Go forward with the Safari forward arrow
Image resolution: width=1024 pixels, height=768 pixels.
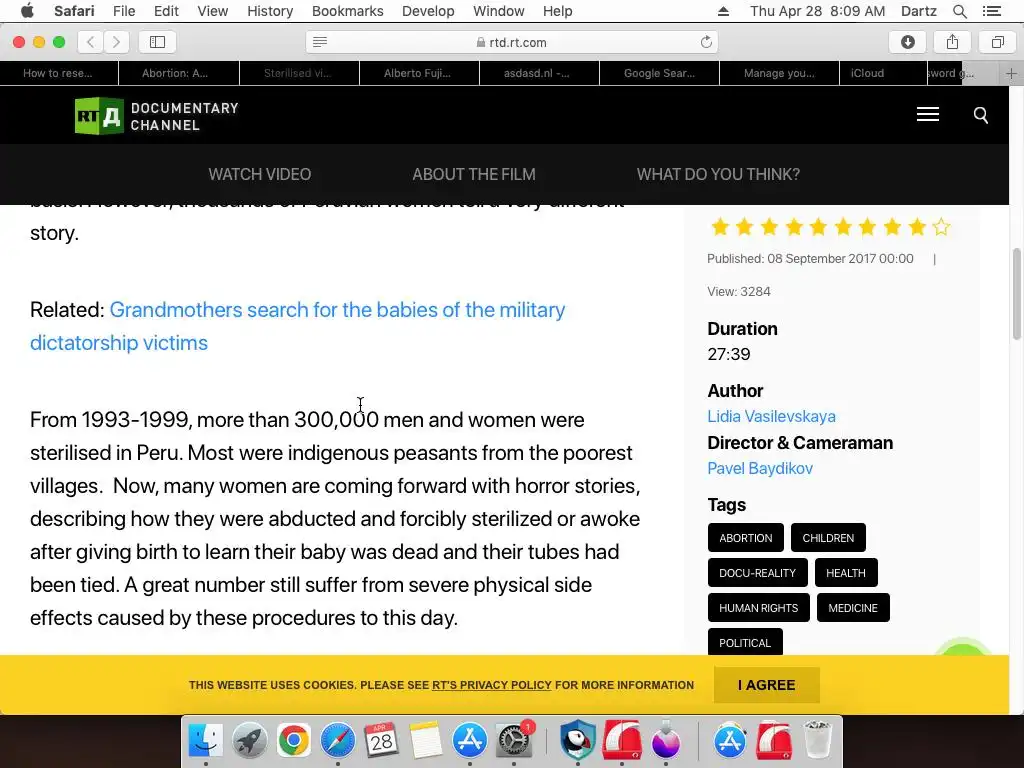116,42
